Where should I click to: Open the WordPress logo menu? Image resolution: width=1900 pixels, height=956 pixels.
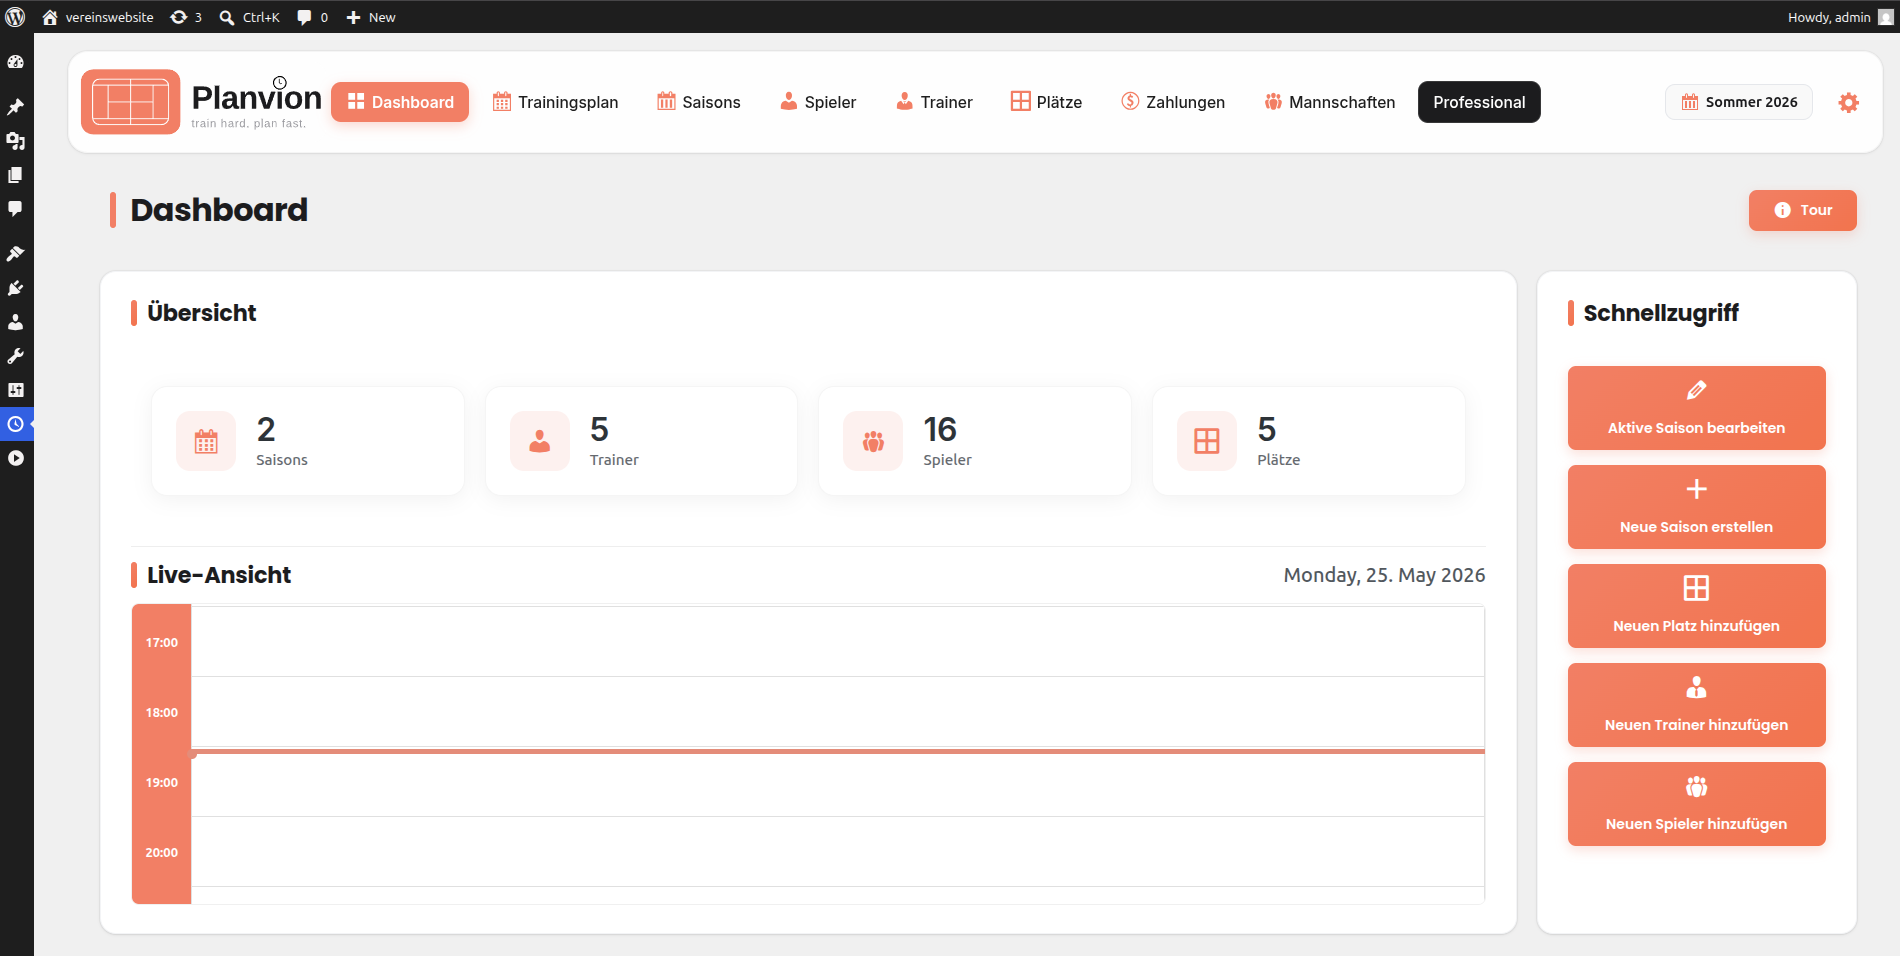point(15,17)
